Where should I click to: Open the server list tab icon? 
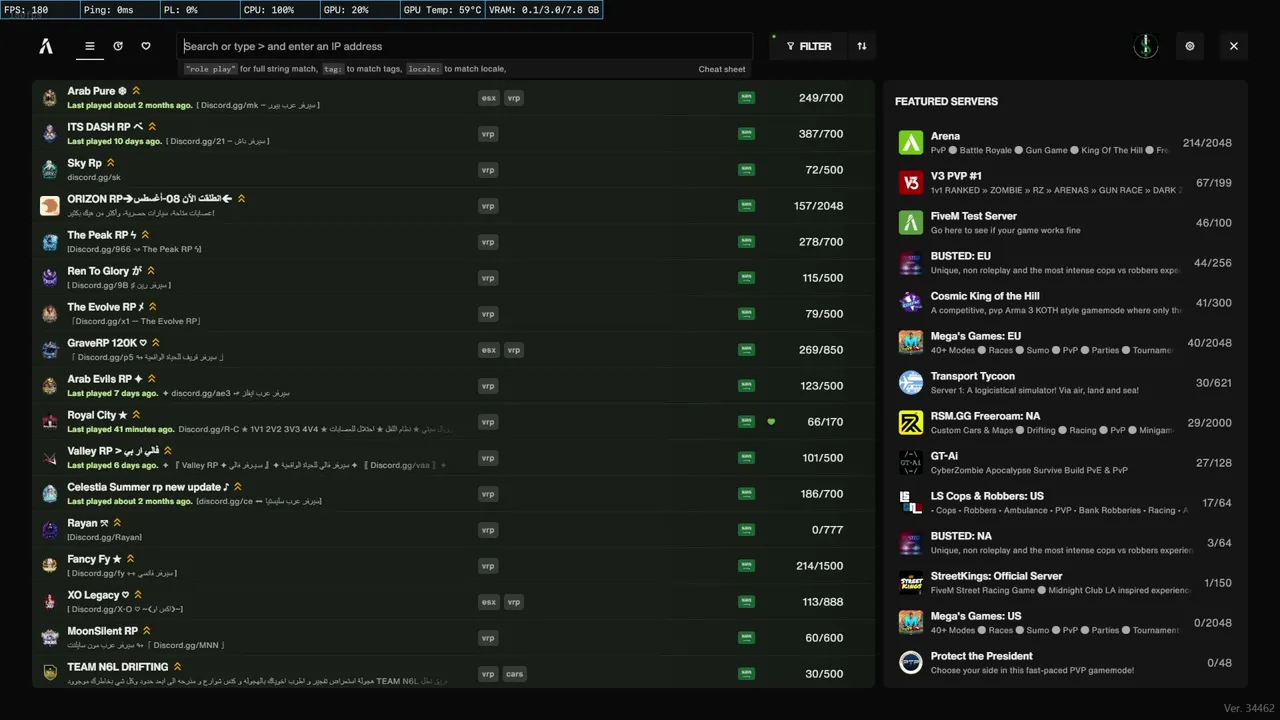click(x=90, y=46)
